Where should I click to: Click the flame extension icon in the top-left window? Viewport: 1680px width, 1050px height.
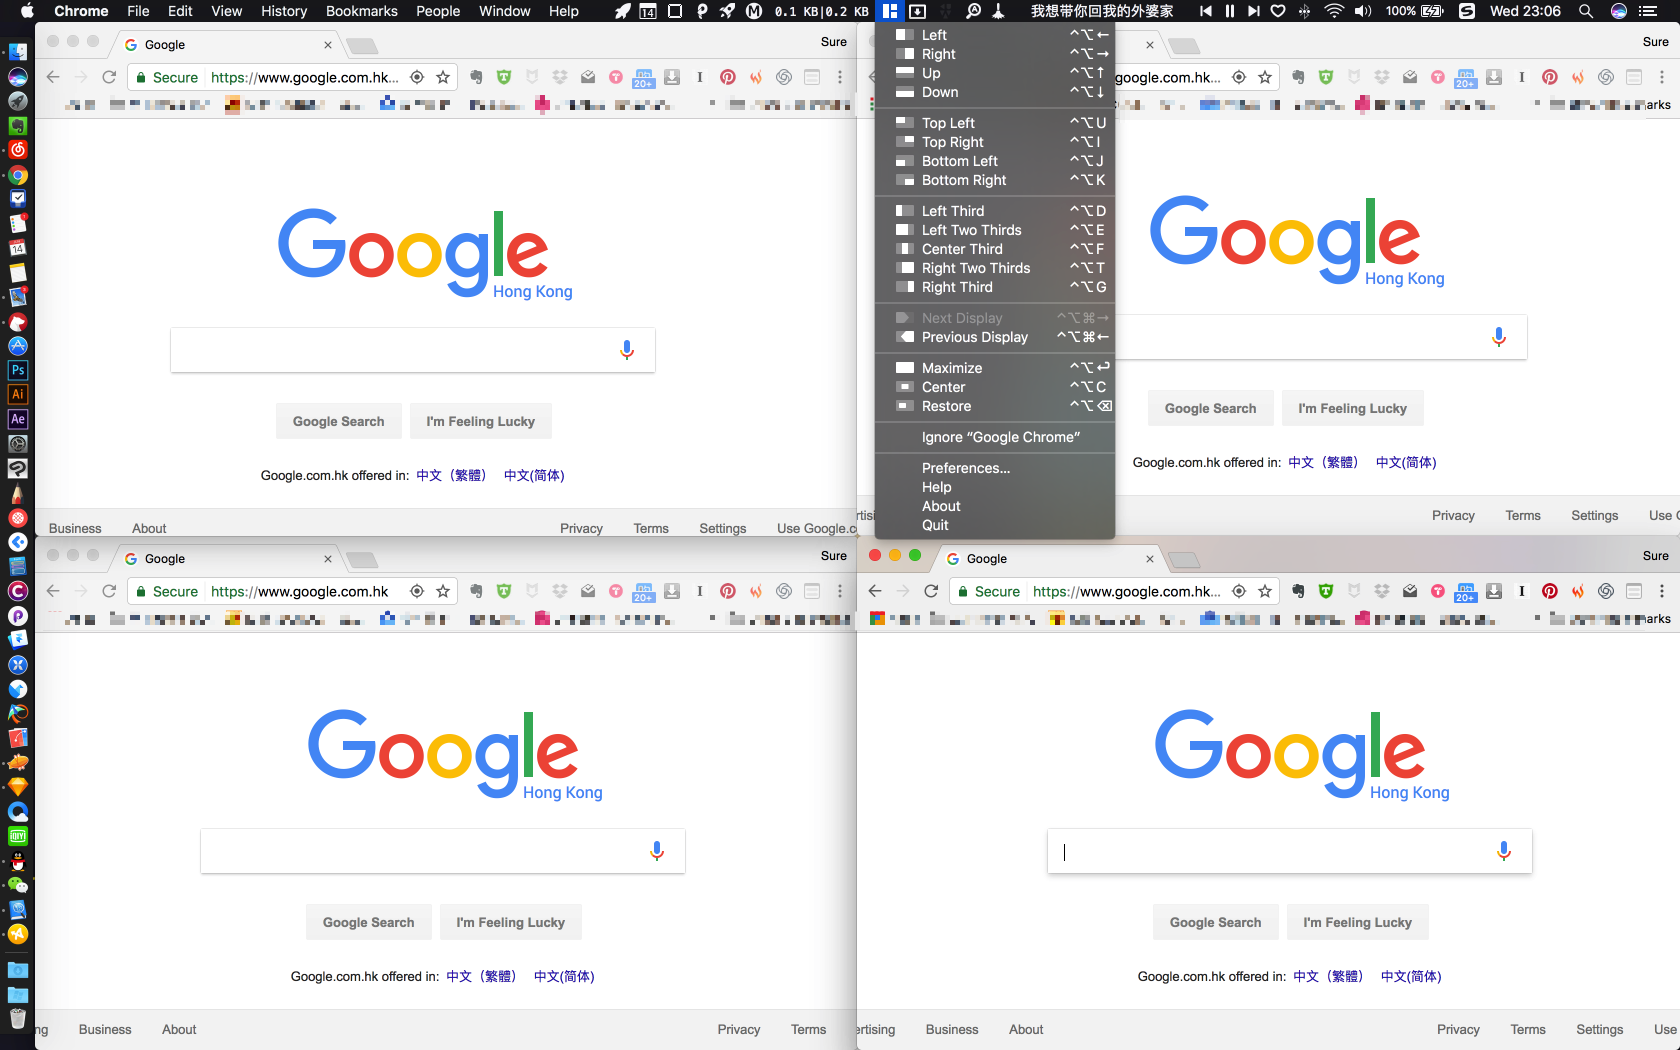coord(756,77)
